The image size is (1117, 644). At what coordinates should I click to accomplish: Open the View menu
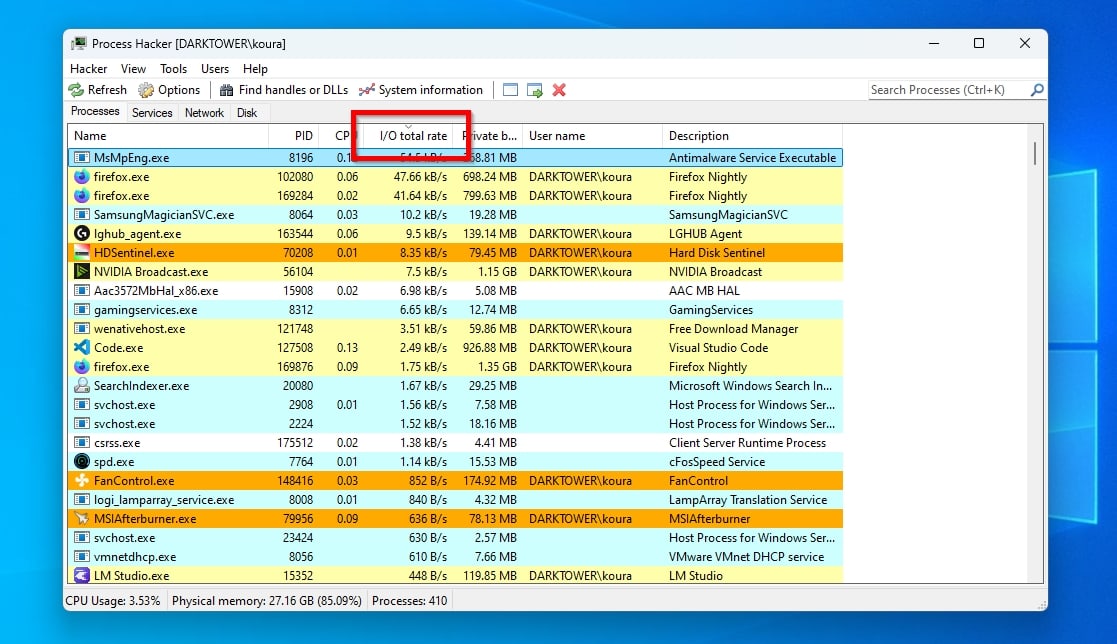tap(134, 69)
